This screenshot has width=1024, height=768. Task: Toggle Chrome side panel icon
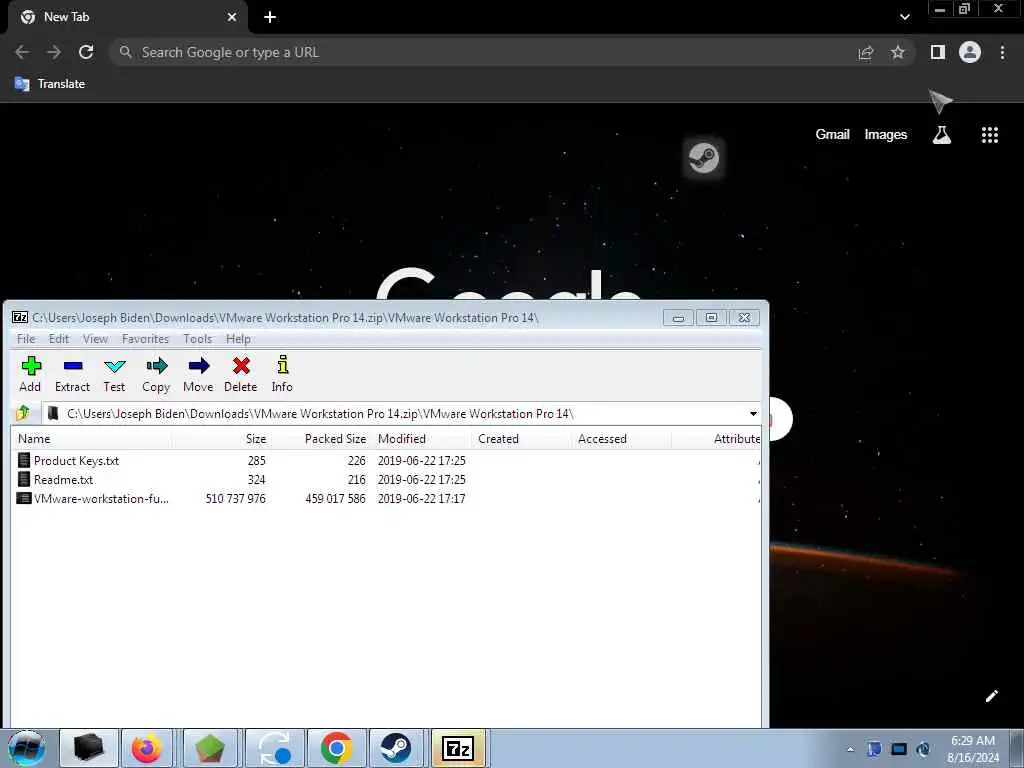click(938, 52)
